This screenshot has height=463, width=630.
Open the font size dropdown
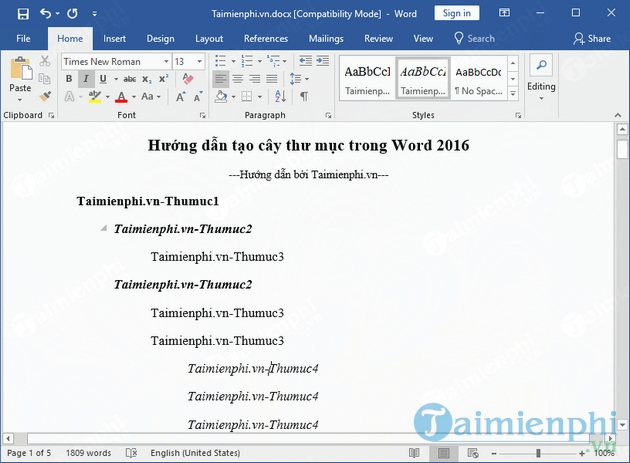coord(199,61)
